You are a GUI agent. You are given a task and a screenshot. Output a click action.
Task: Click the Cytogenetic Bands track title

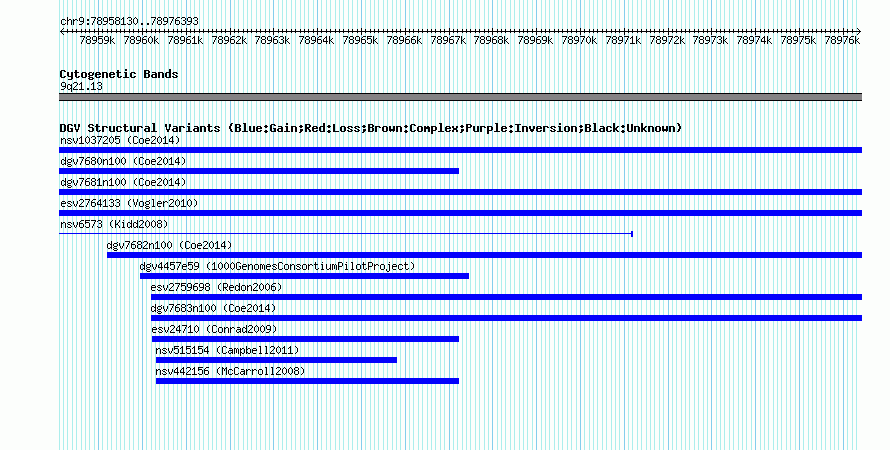[119, 74]
